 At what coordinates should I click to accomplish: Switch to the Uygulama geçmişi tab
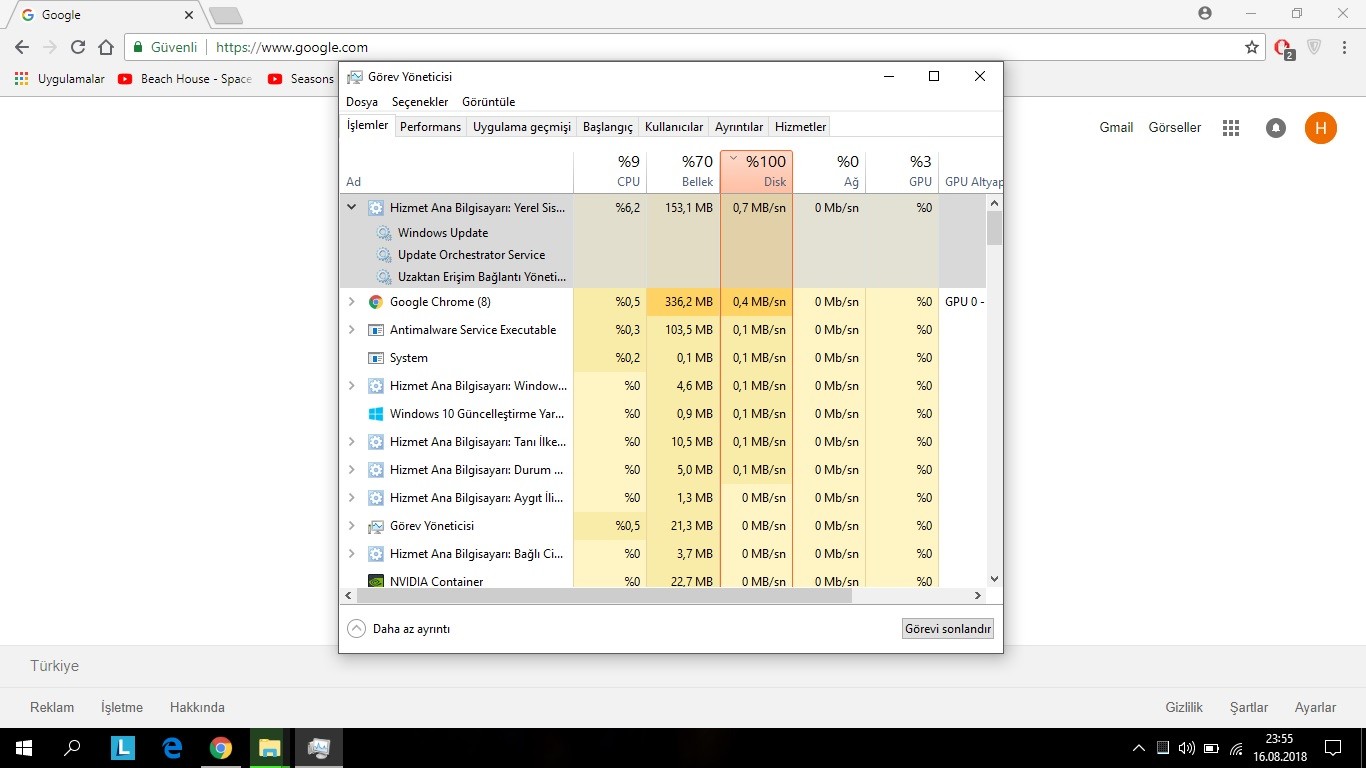point(522,127)
